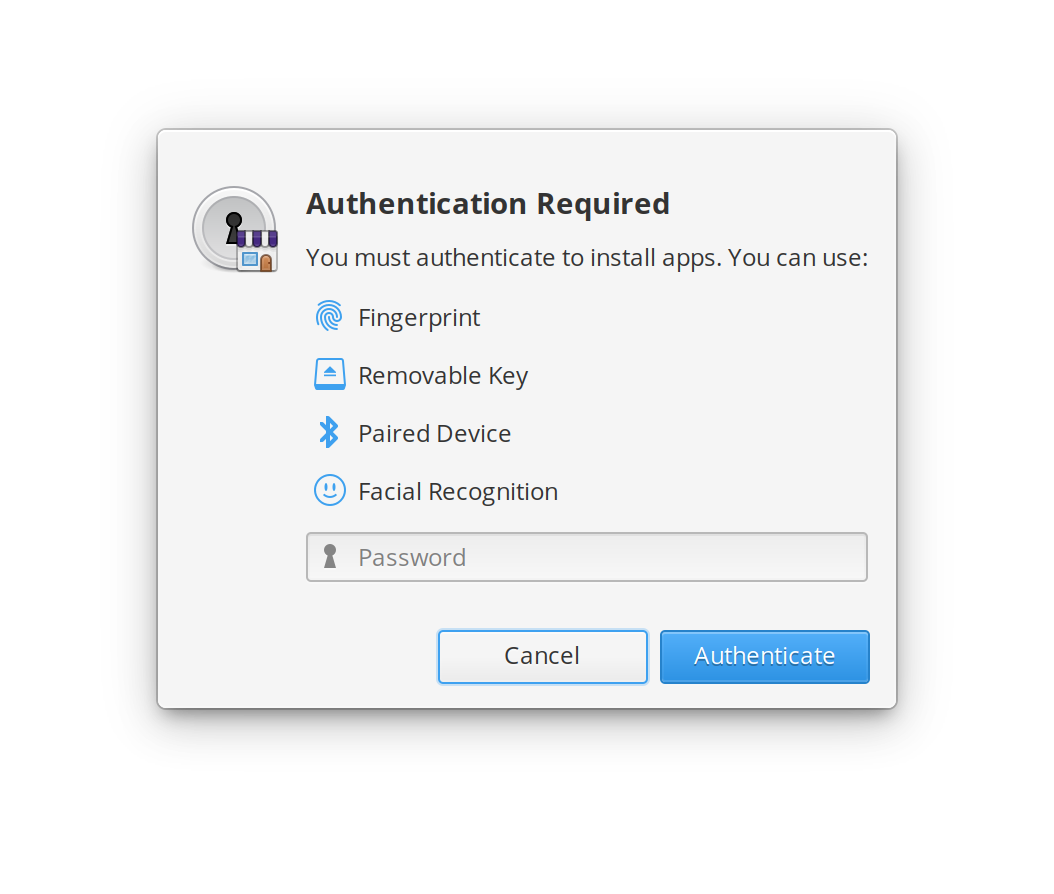Viewport: 1054px width, 894px height.
Task: Click the Removable Key label text
Action: [443, 375]
